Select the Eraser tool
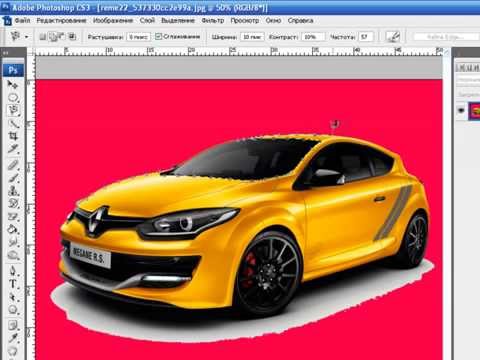The width and height of the screenshot is (480, 360). [x=13, y=217]
